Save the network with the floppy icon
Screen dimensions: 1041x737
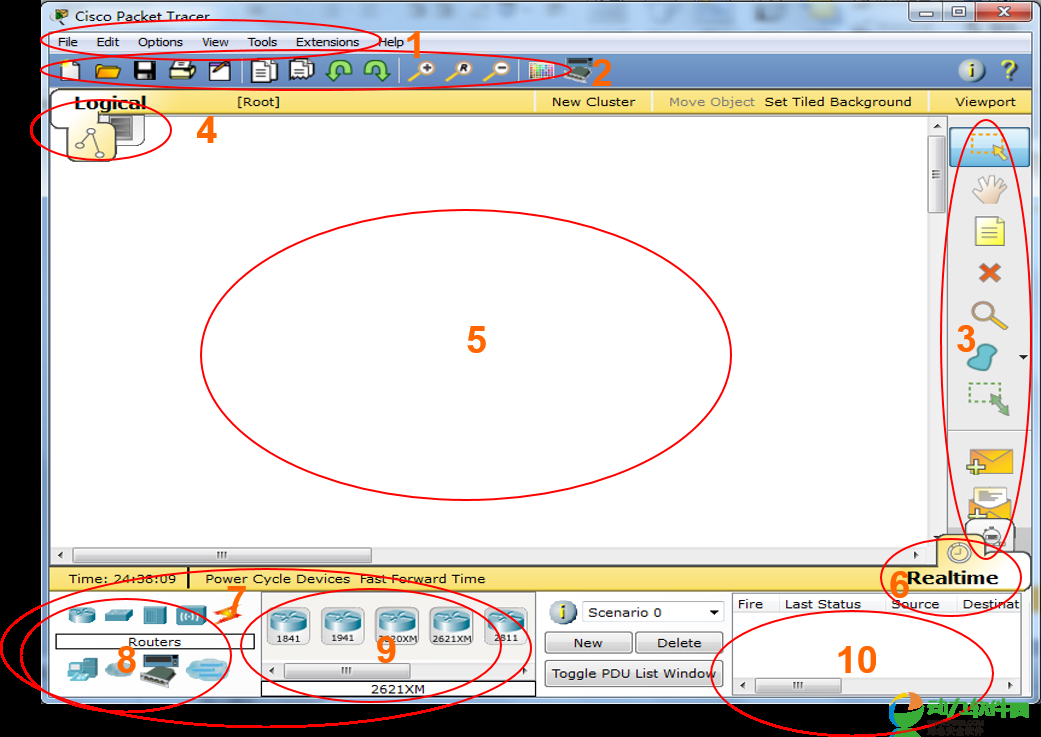pos(145,70)
